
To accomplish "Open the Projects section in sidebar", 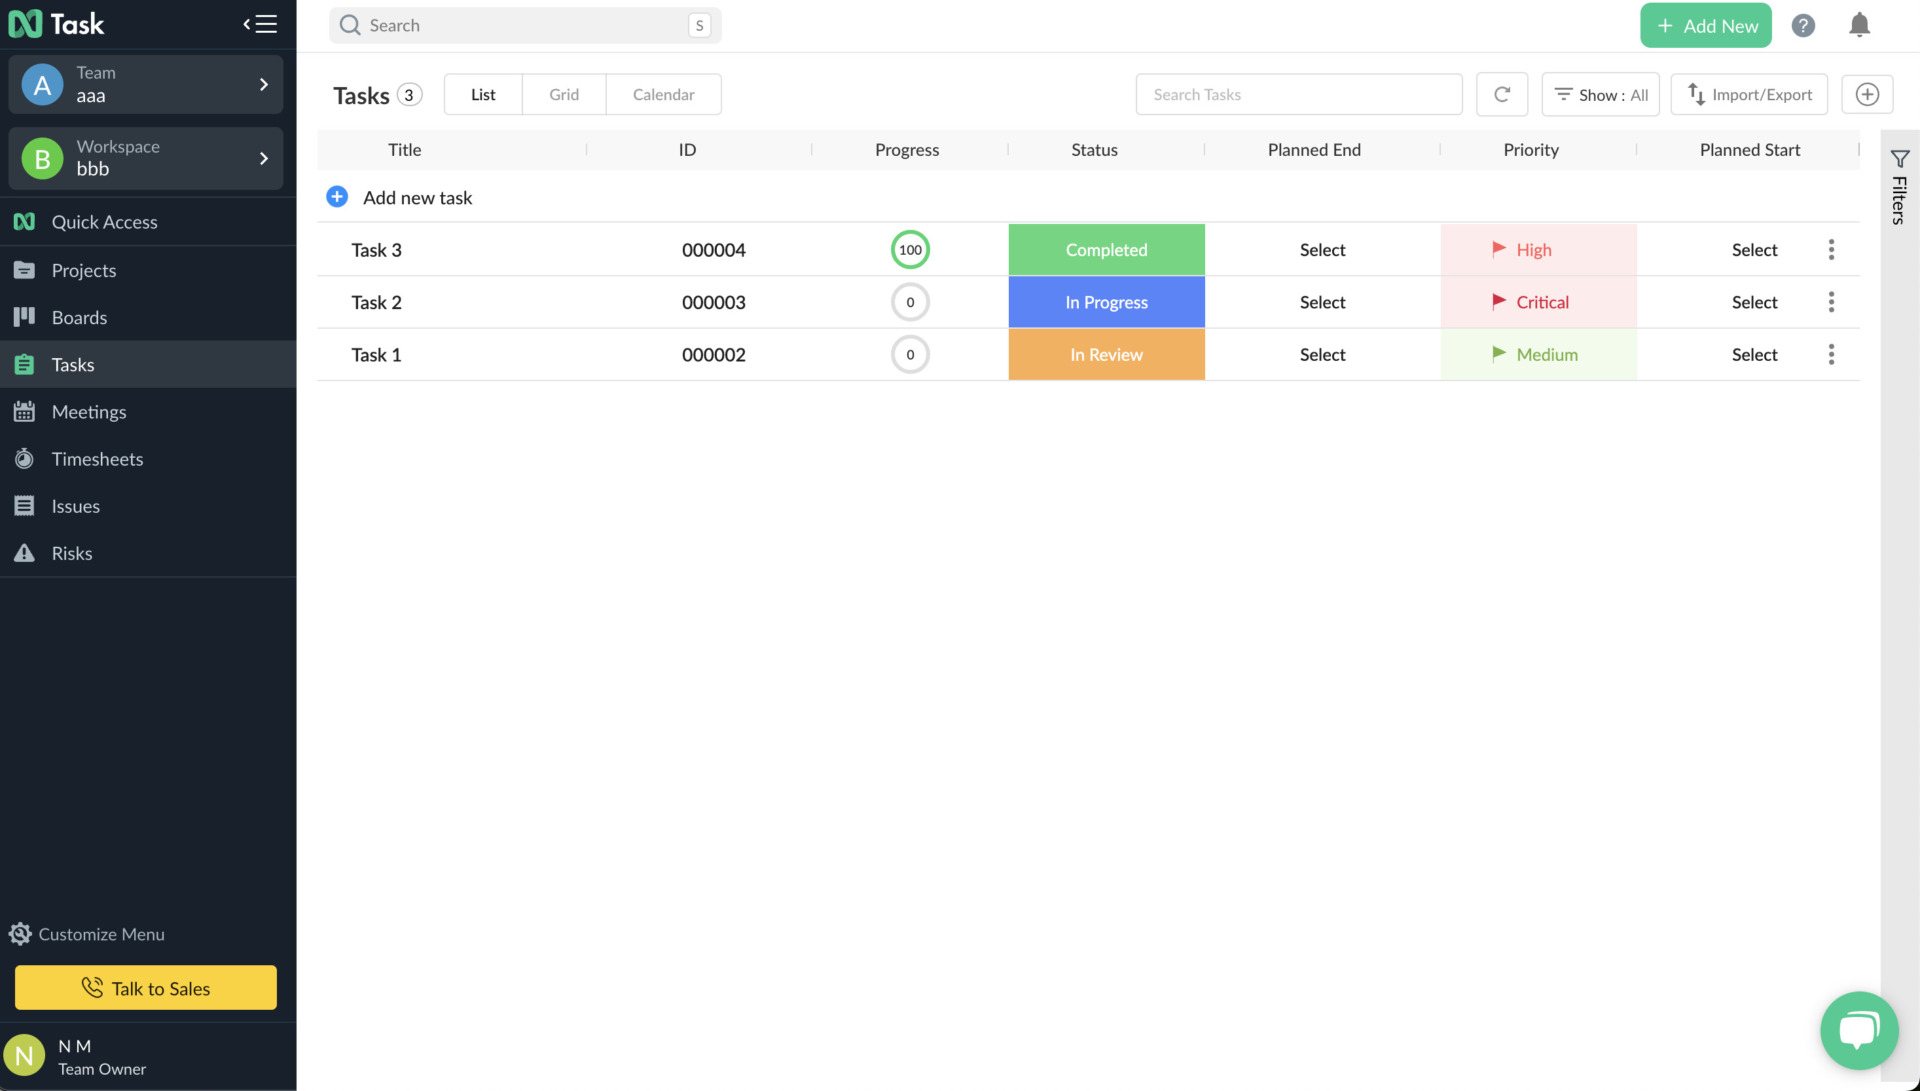I will click(x=84, y=270).
